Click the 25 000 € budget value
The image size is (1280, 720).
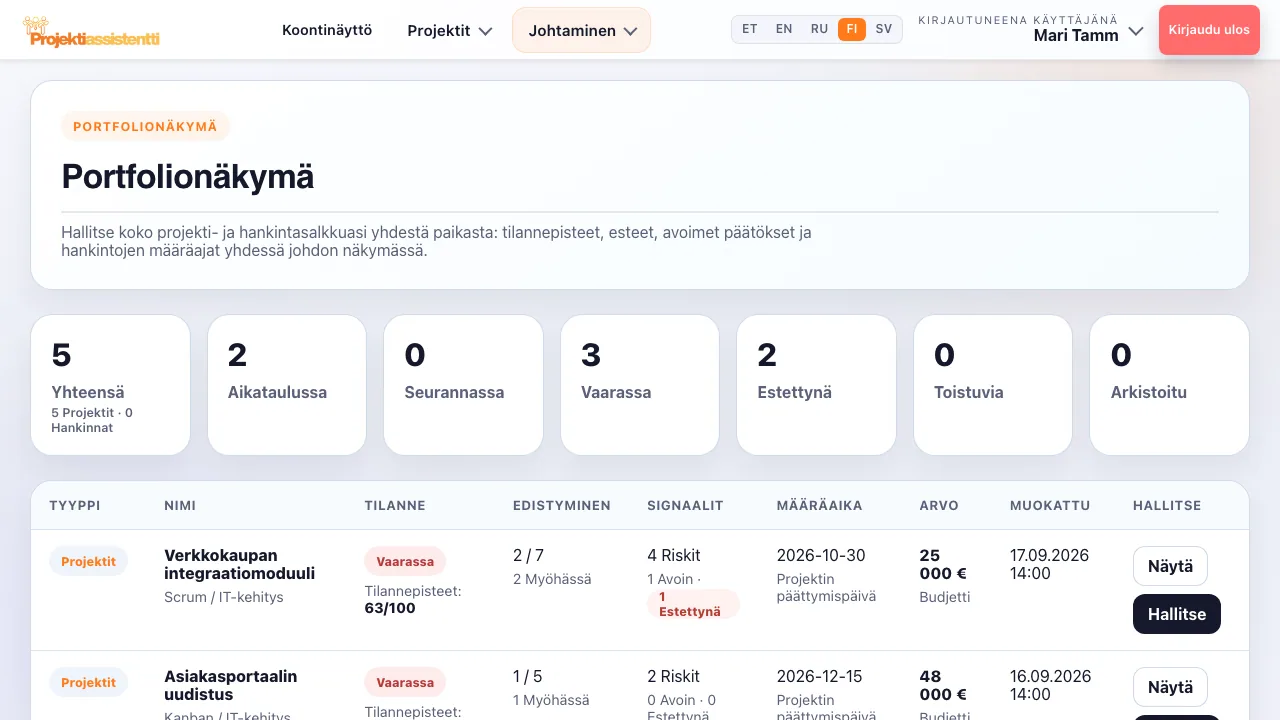pyautogui.click(x=943, y=564)
